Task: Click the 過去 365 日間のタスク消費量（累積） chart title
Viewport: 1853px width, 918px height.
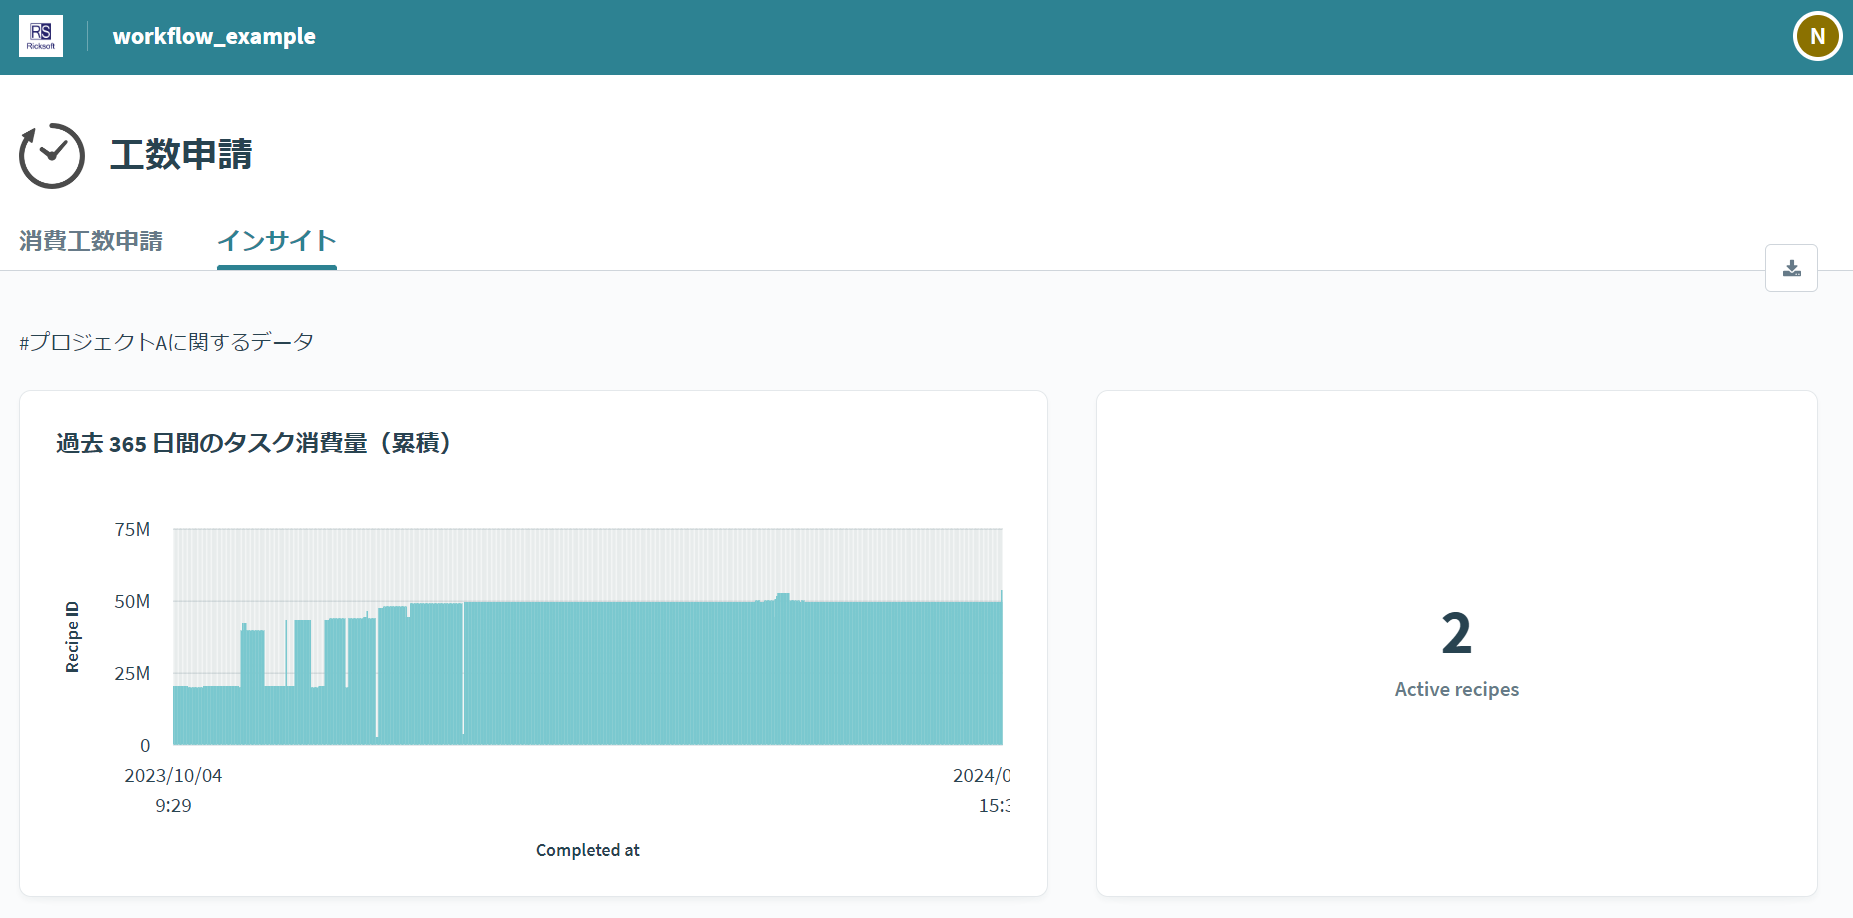Action: pyautogui.click(x=258, y=443)
